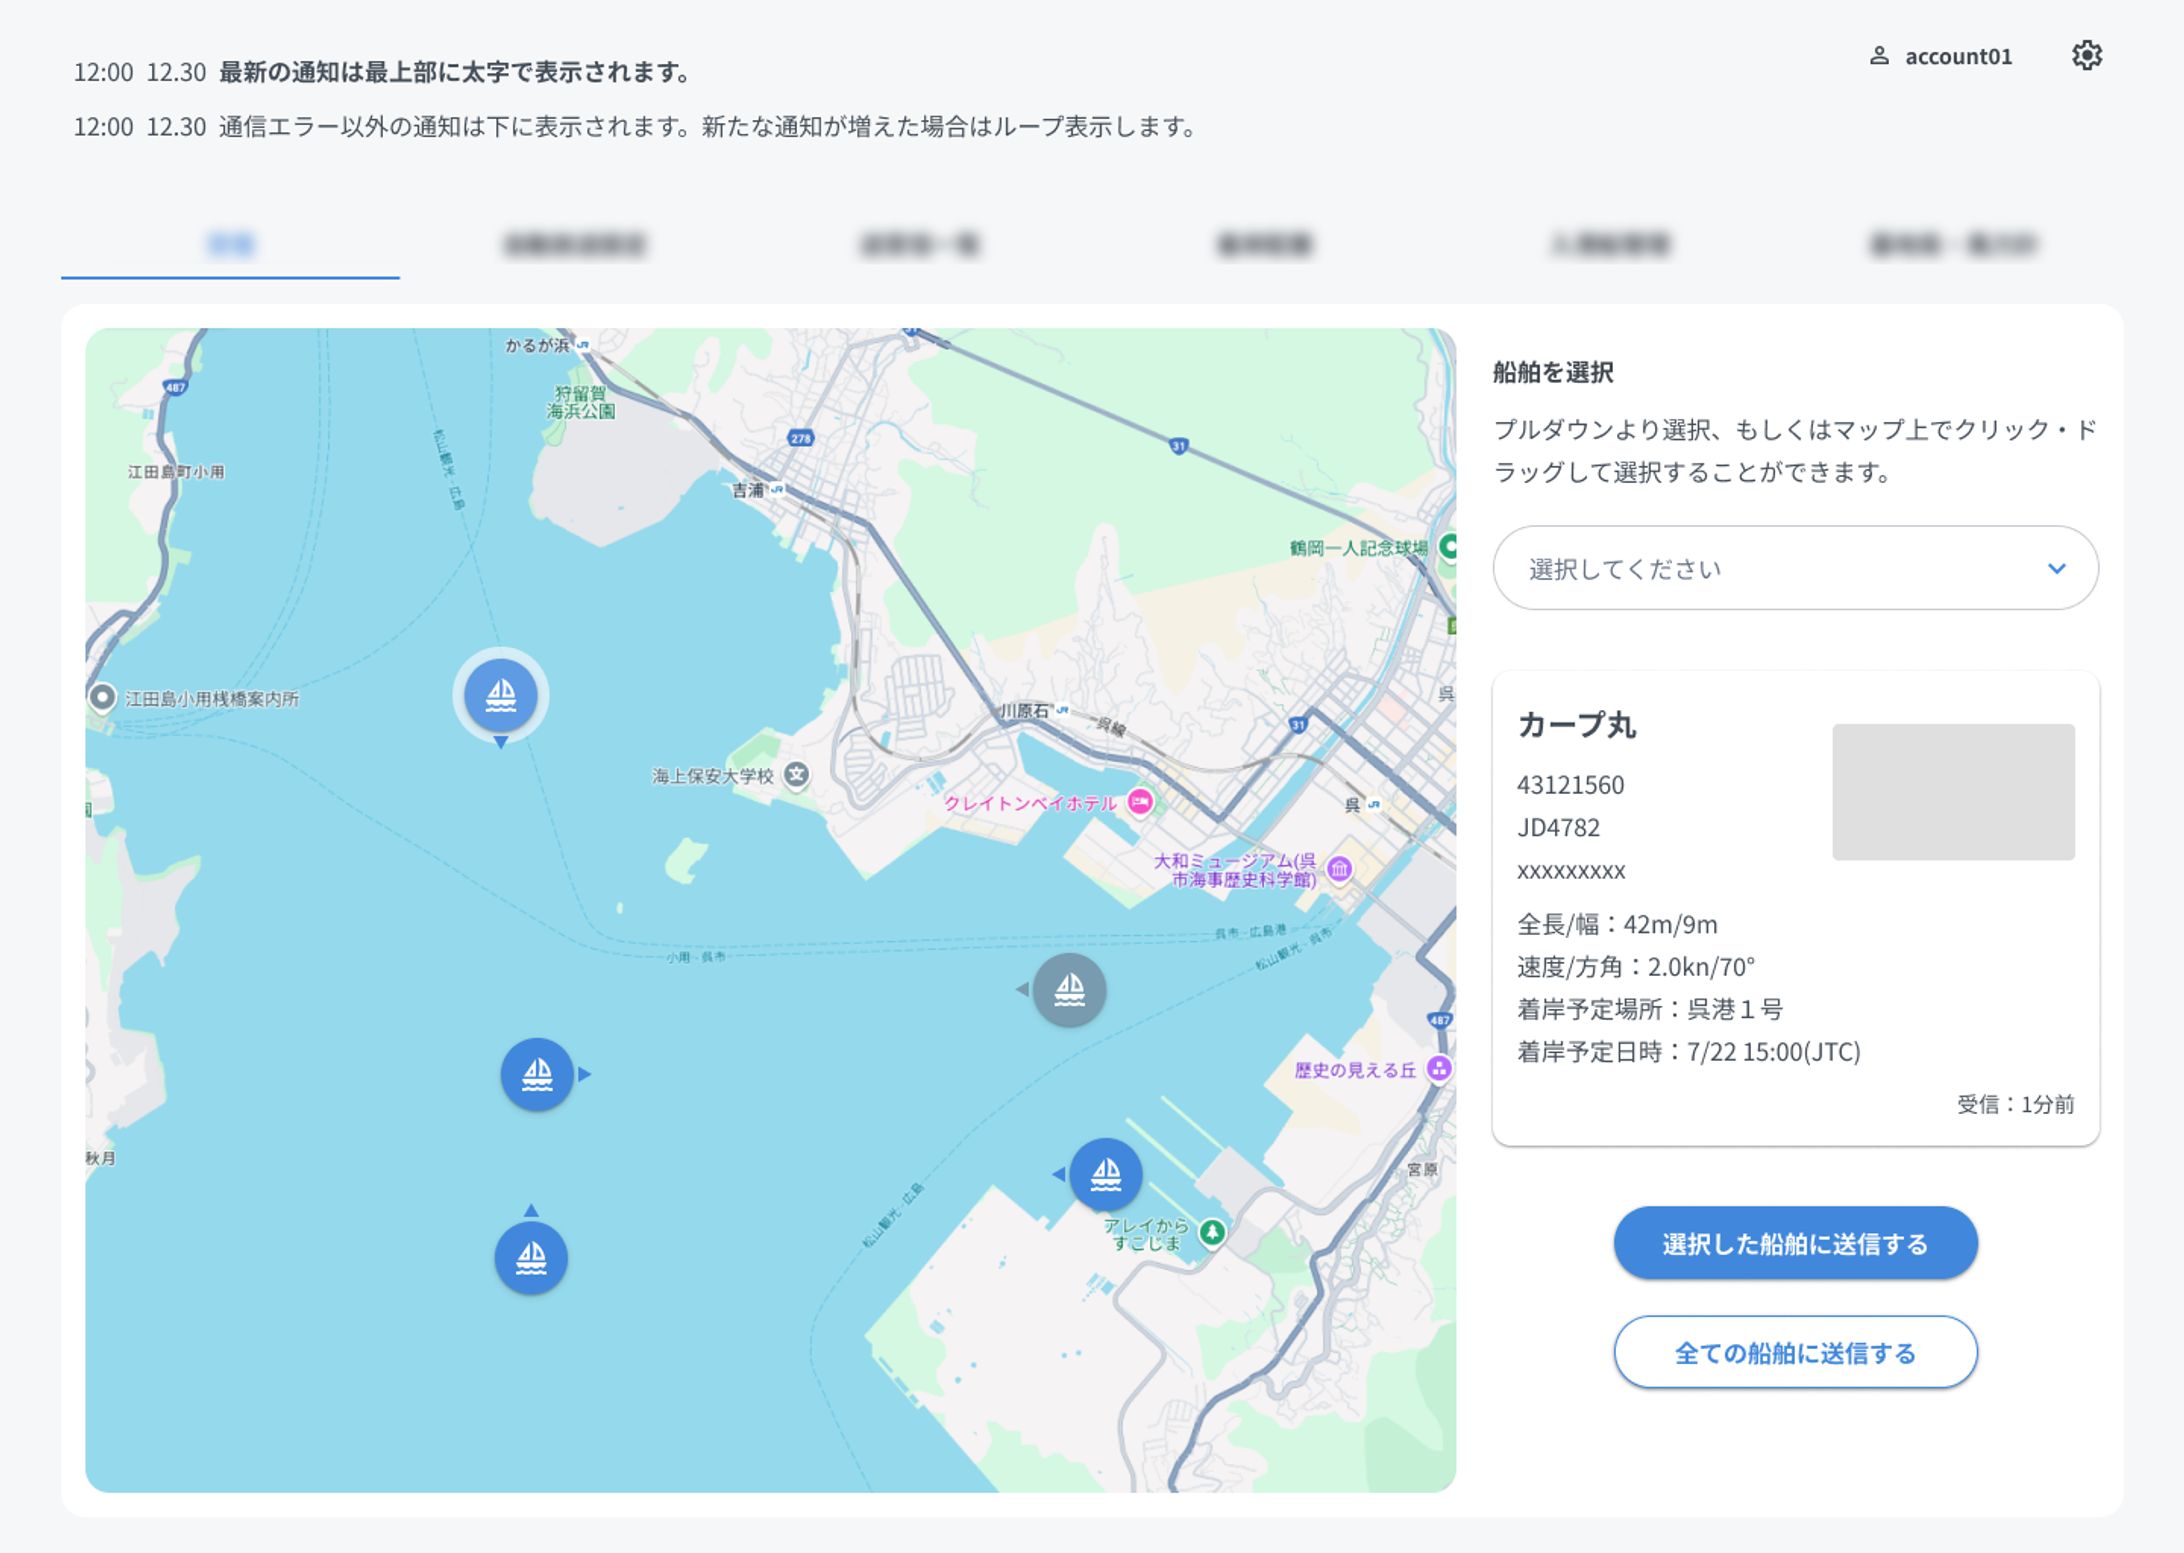2184x1553 pixels.
Task: Click the 狩留賀海浜公園 label on map
Action: pyautogui.click(x=581, y=402)
